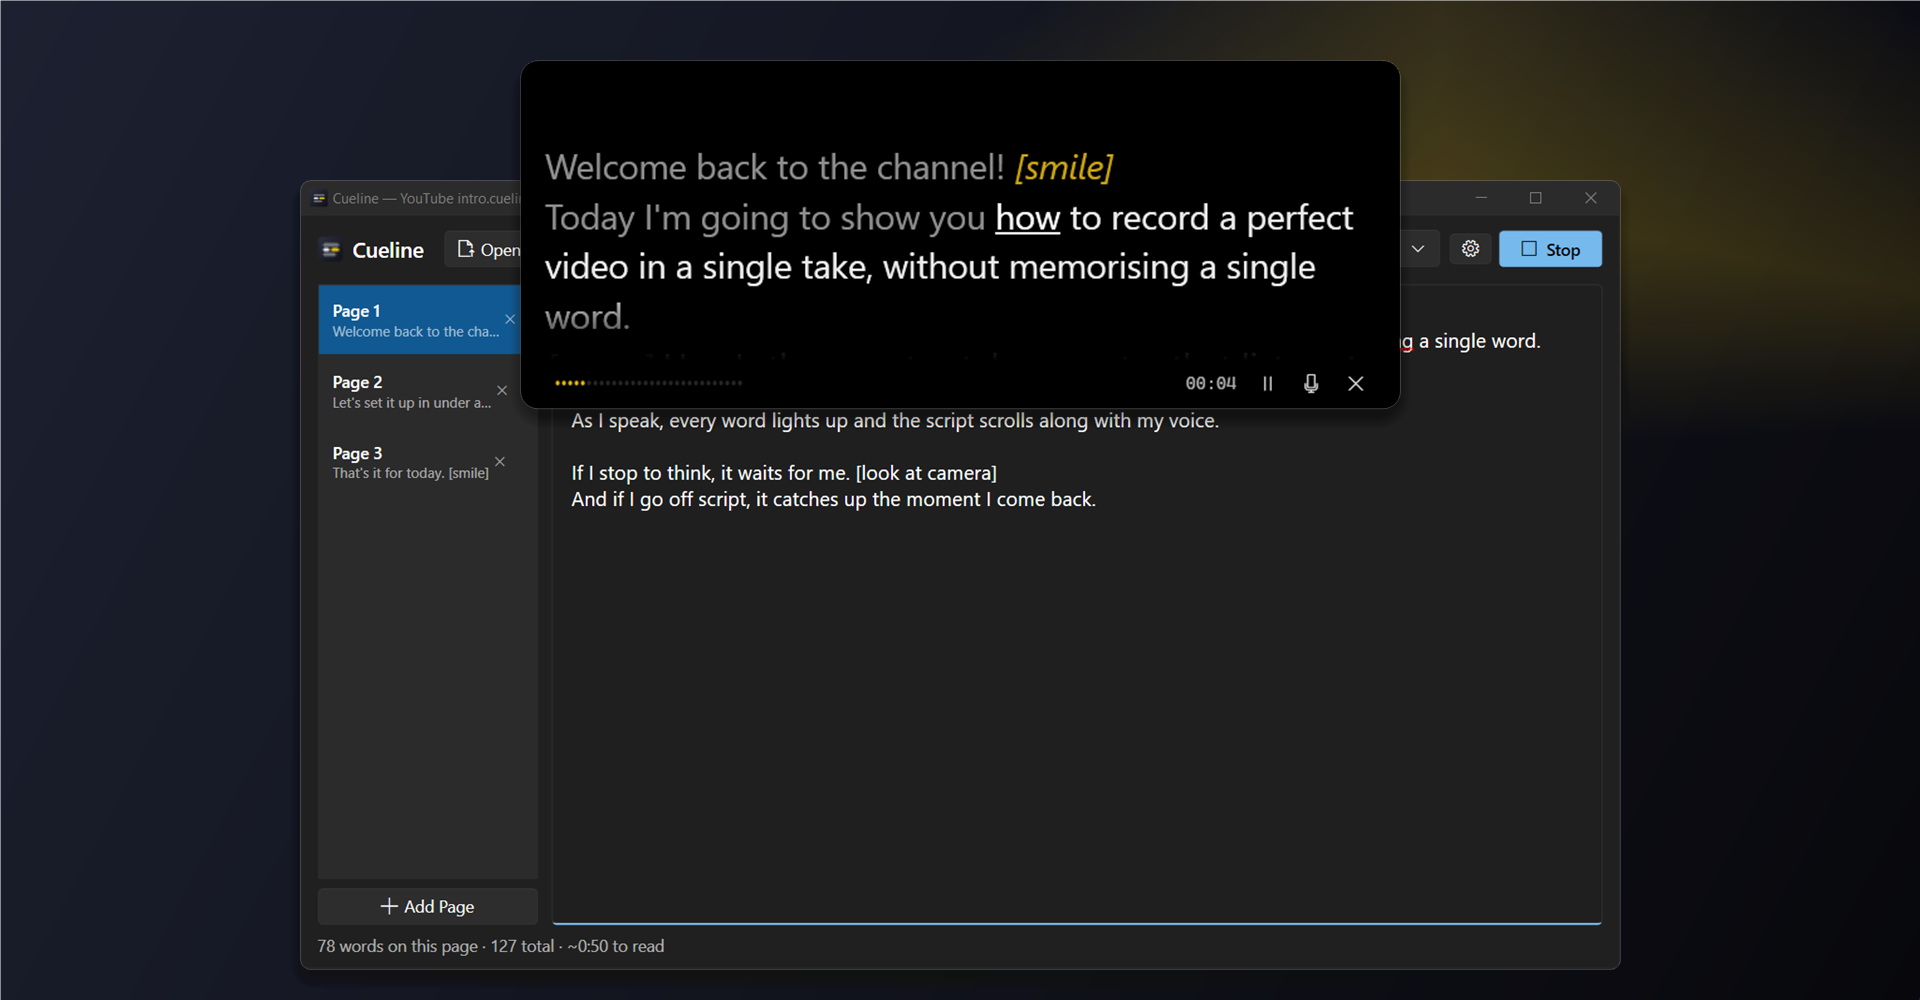Viewport: 1920px width, 1000px height.
Task: Maximize the Cueline window
Action: pyautogui.click(x=1536, y=198)
